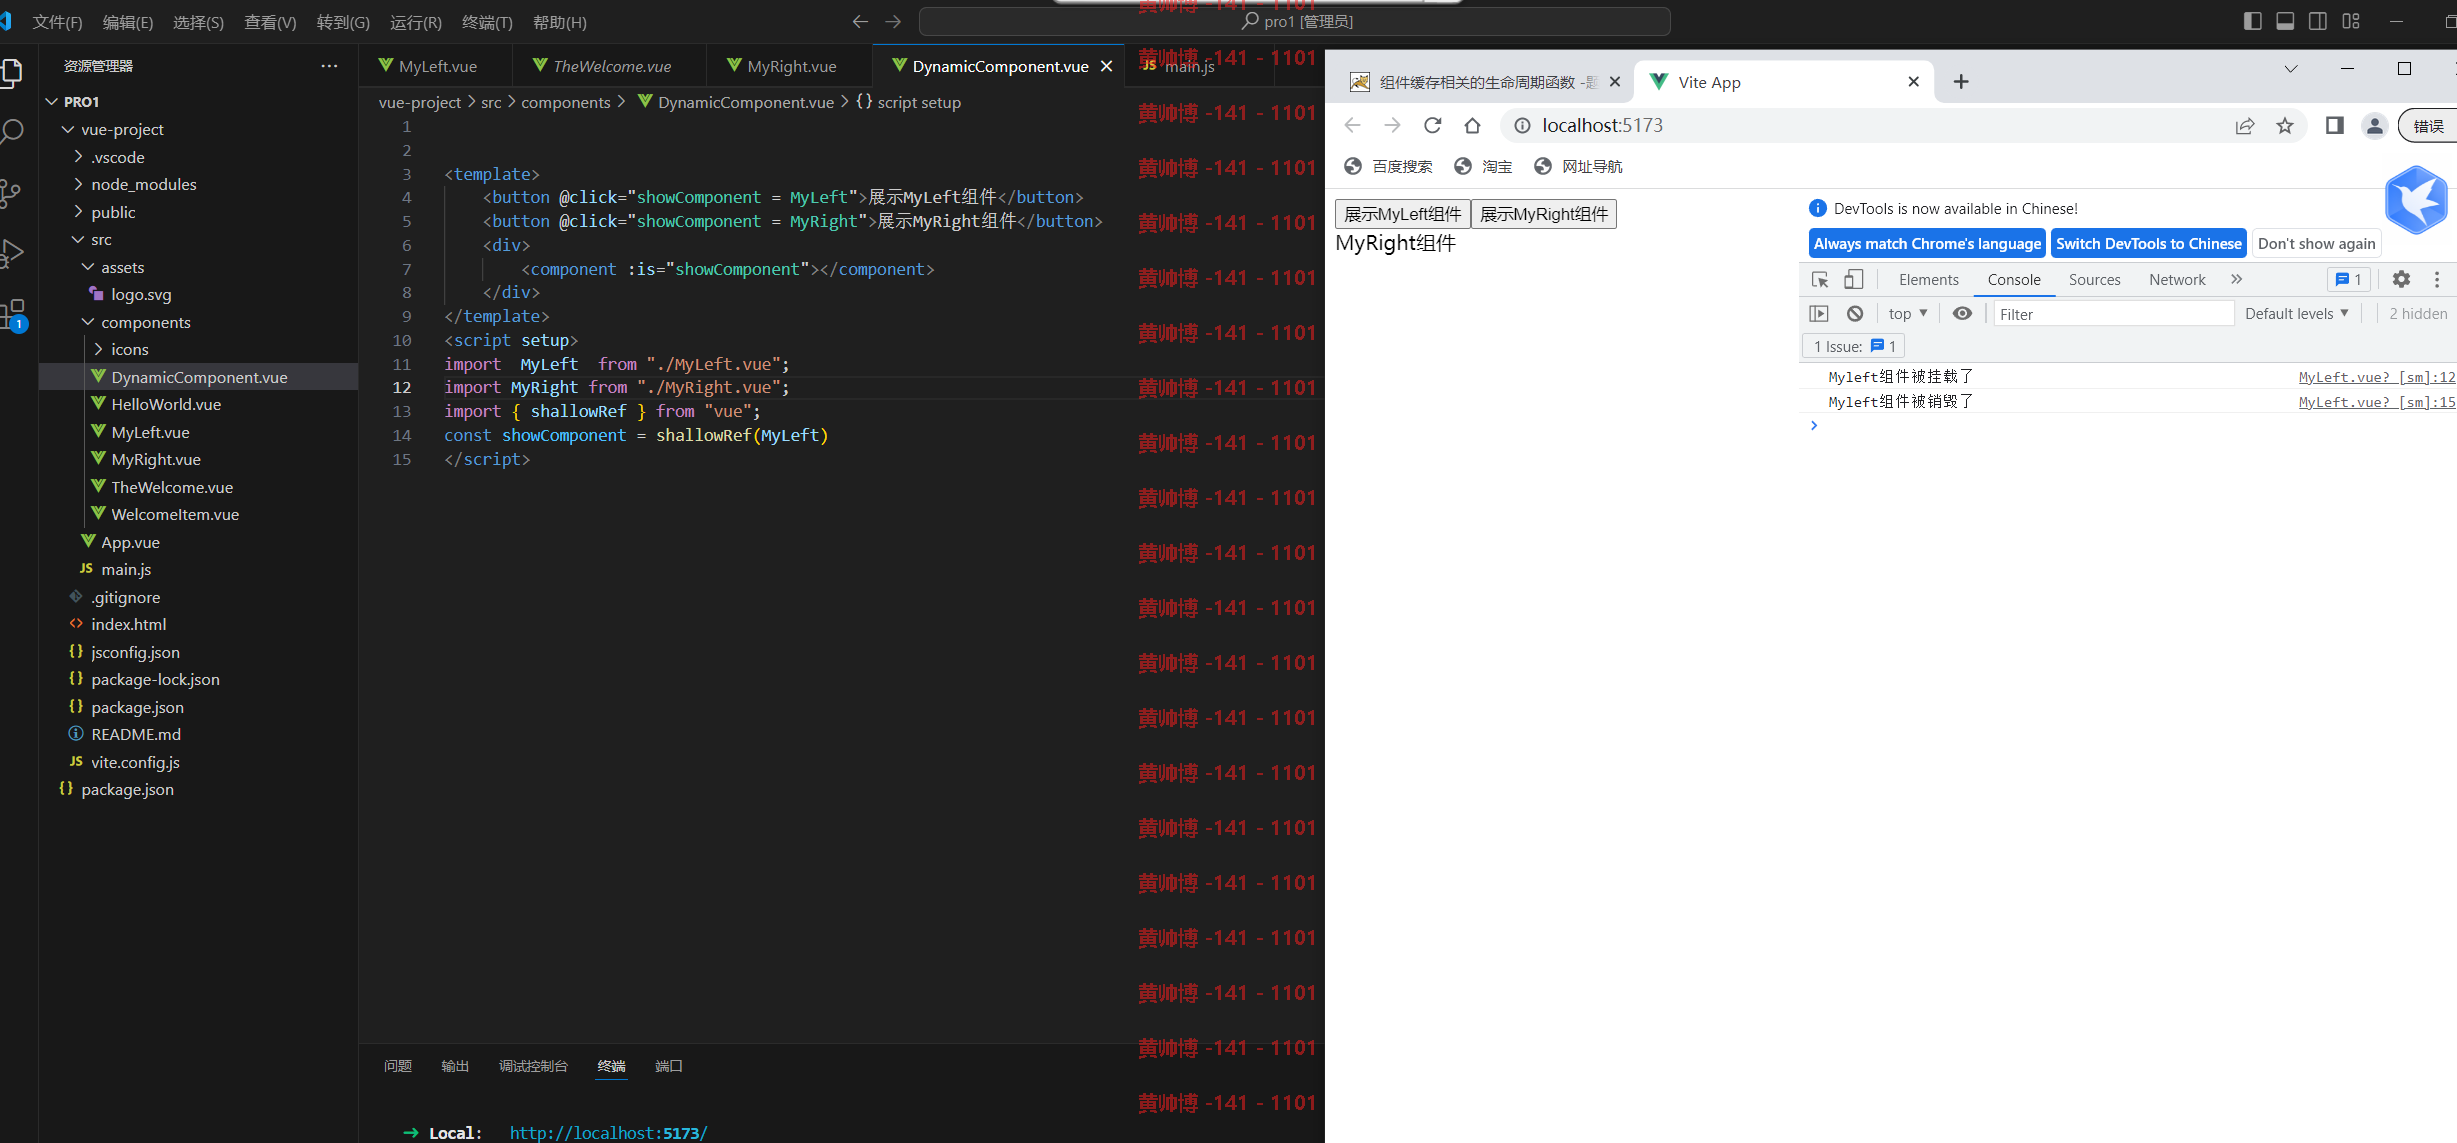The height and width of the screenshot is (1143, 2457).
Task: Show more DevTools tabs chevron
Action: [2237, 280]
